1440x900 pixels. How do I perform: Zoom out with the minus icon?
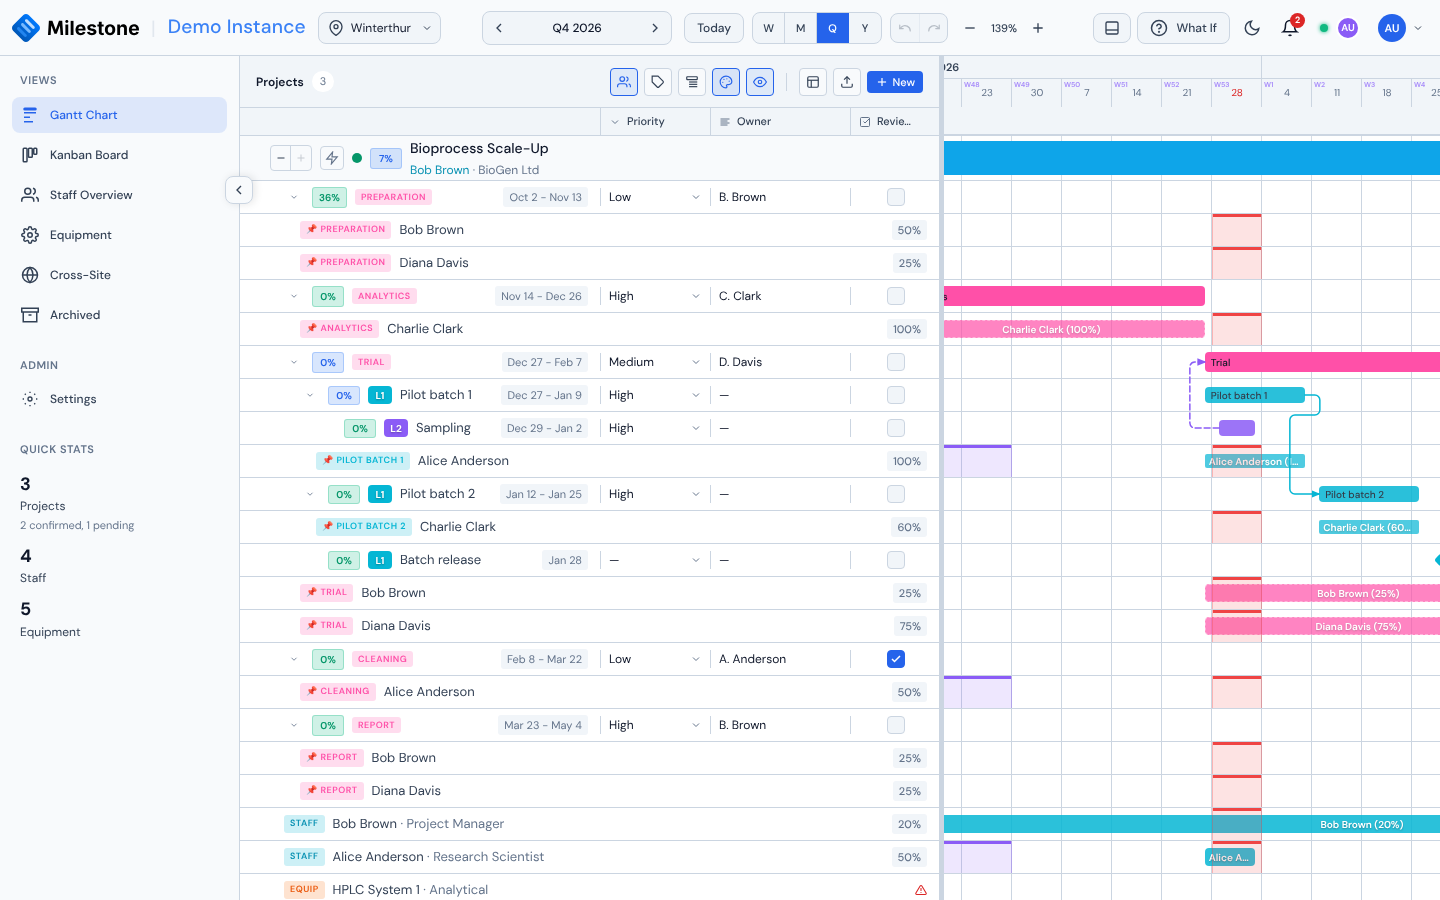coord(969,28)
